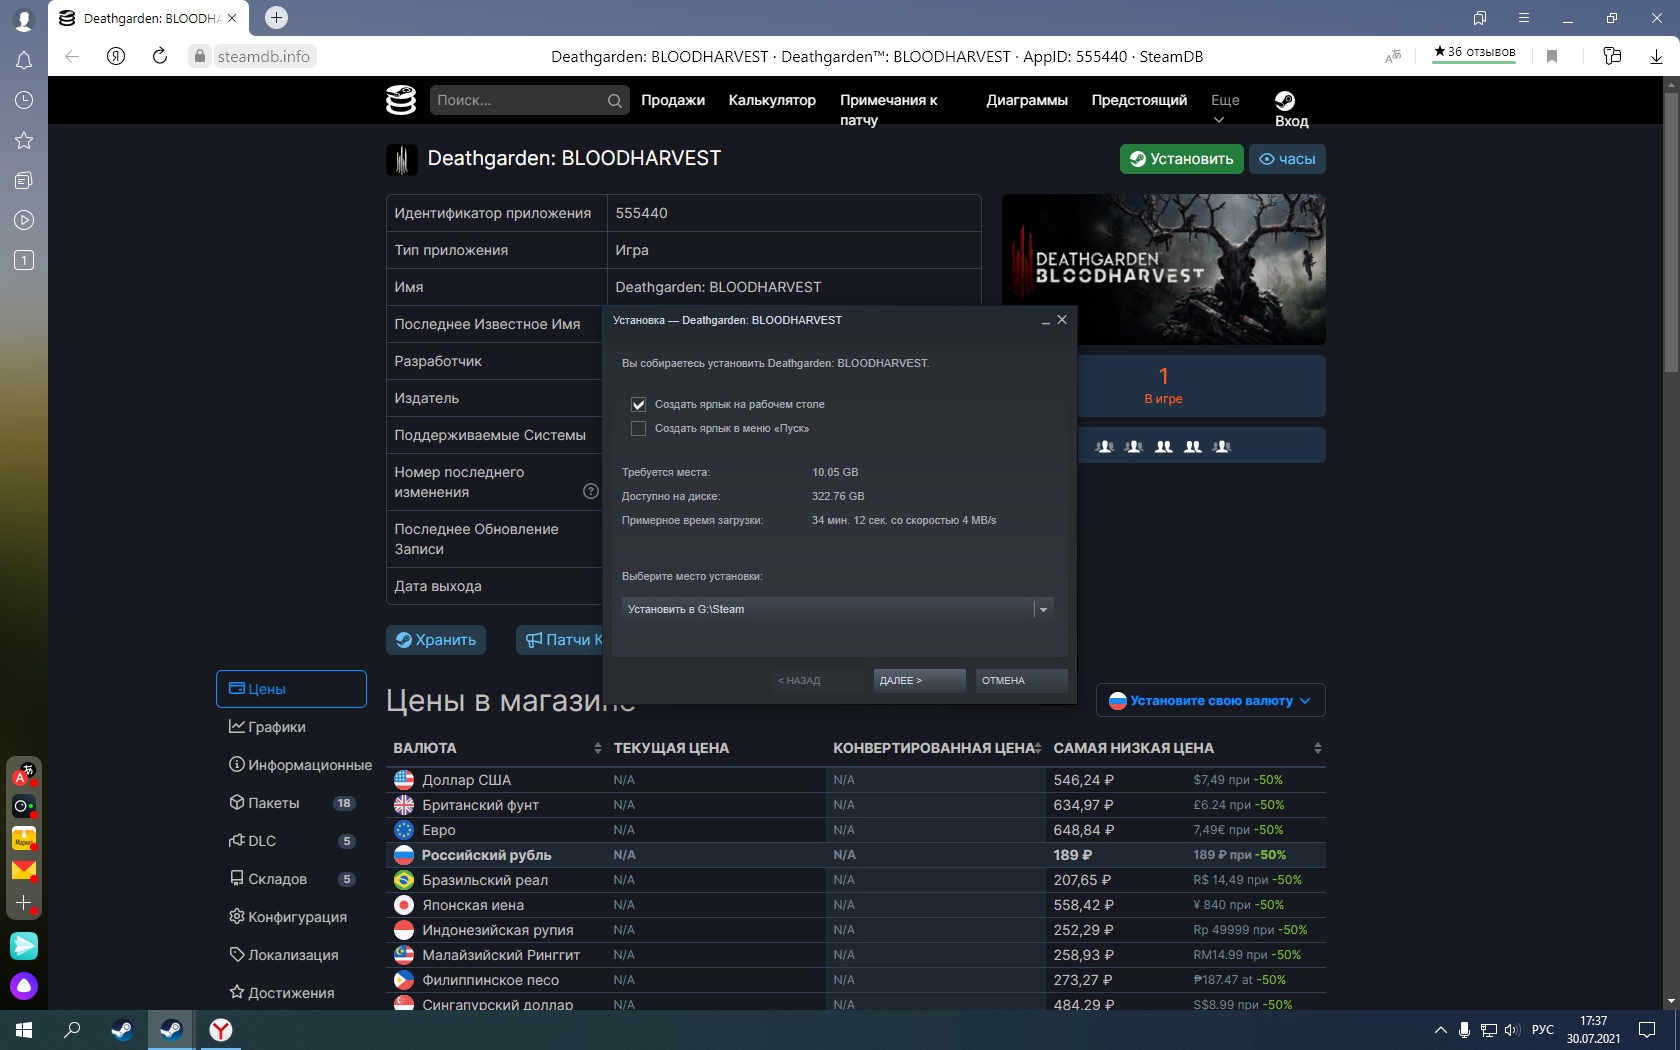Click the help question mark by Номер последнего изменения

(x=590, y=491)
